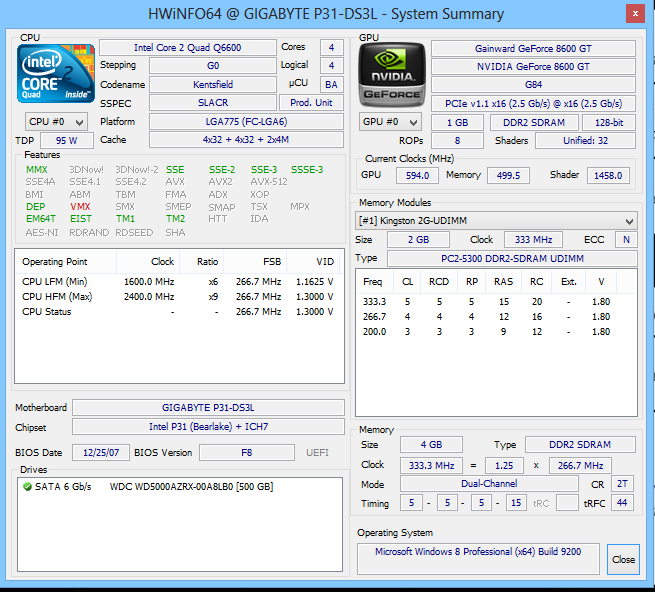Click the µCU value BA field

pos(331,84)
